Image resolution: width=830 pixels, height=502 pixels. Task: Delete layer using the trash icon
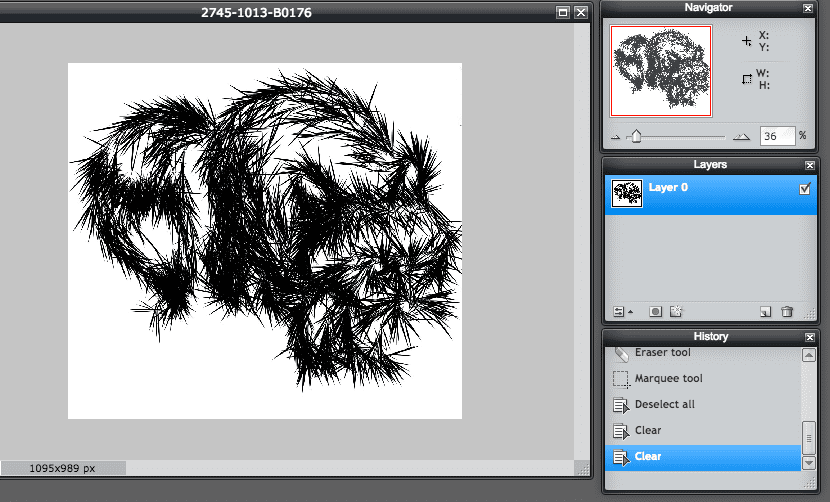click(x=787, y=312)
